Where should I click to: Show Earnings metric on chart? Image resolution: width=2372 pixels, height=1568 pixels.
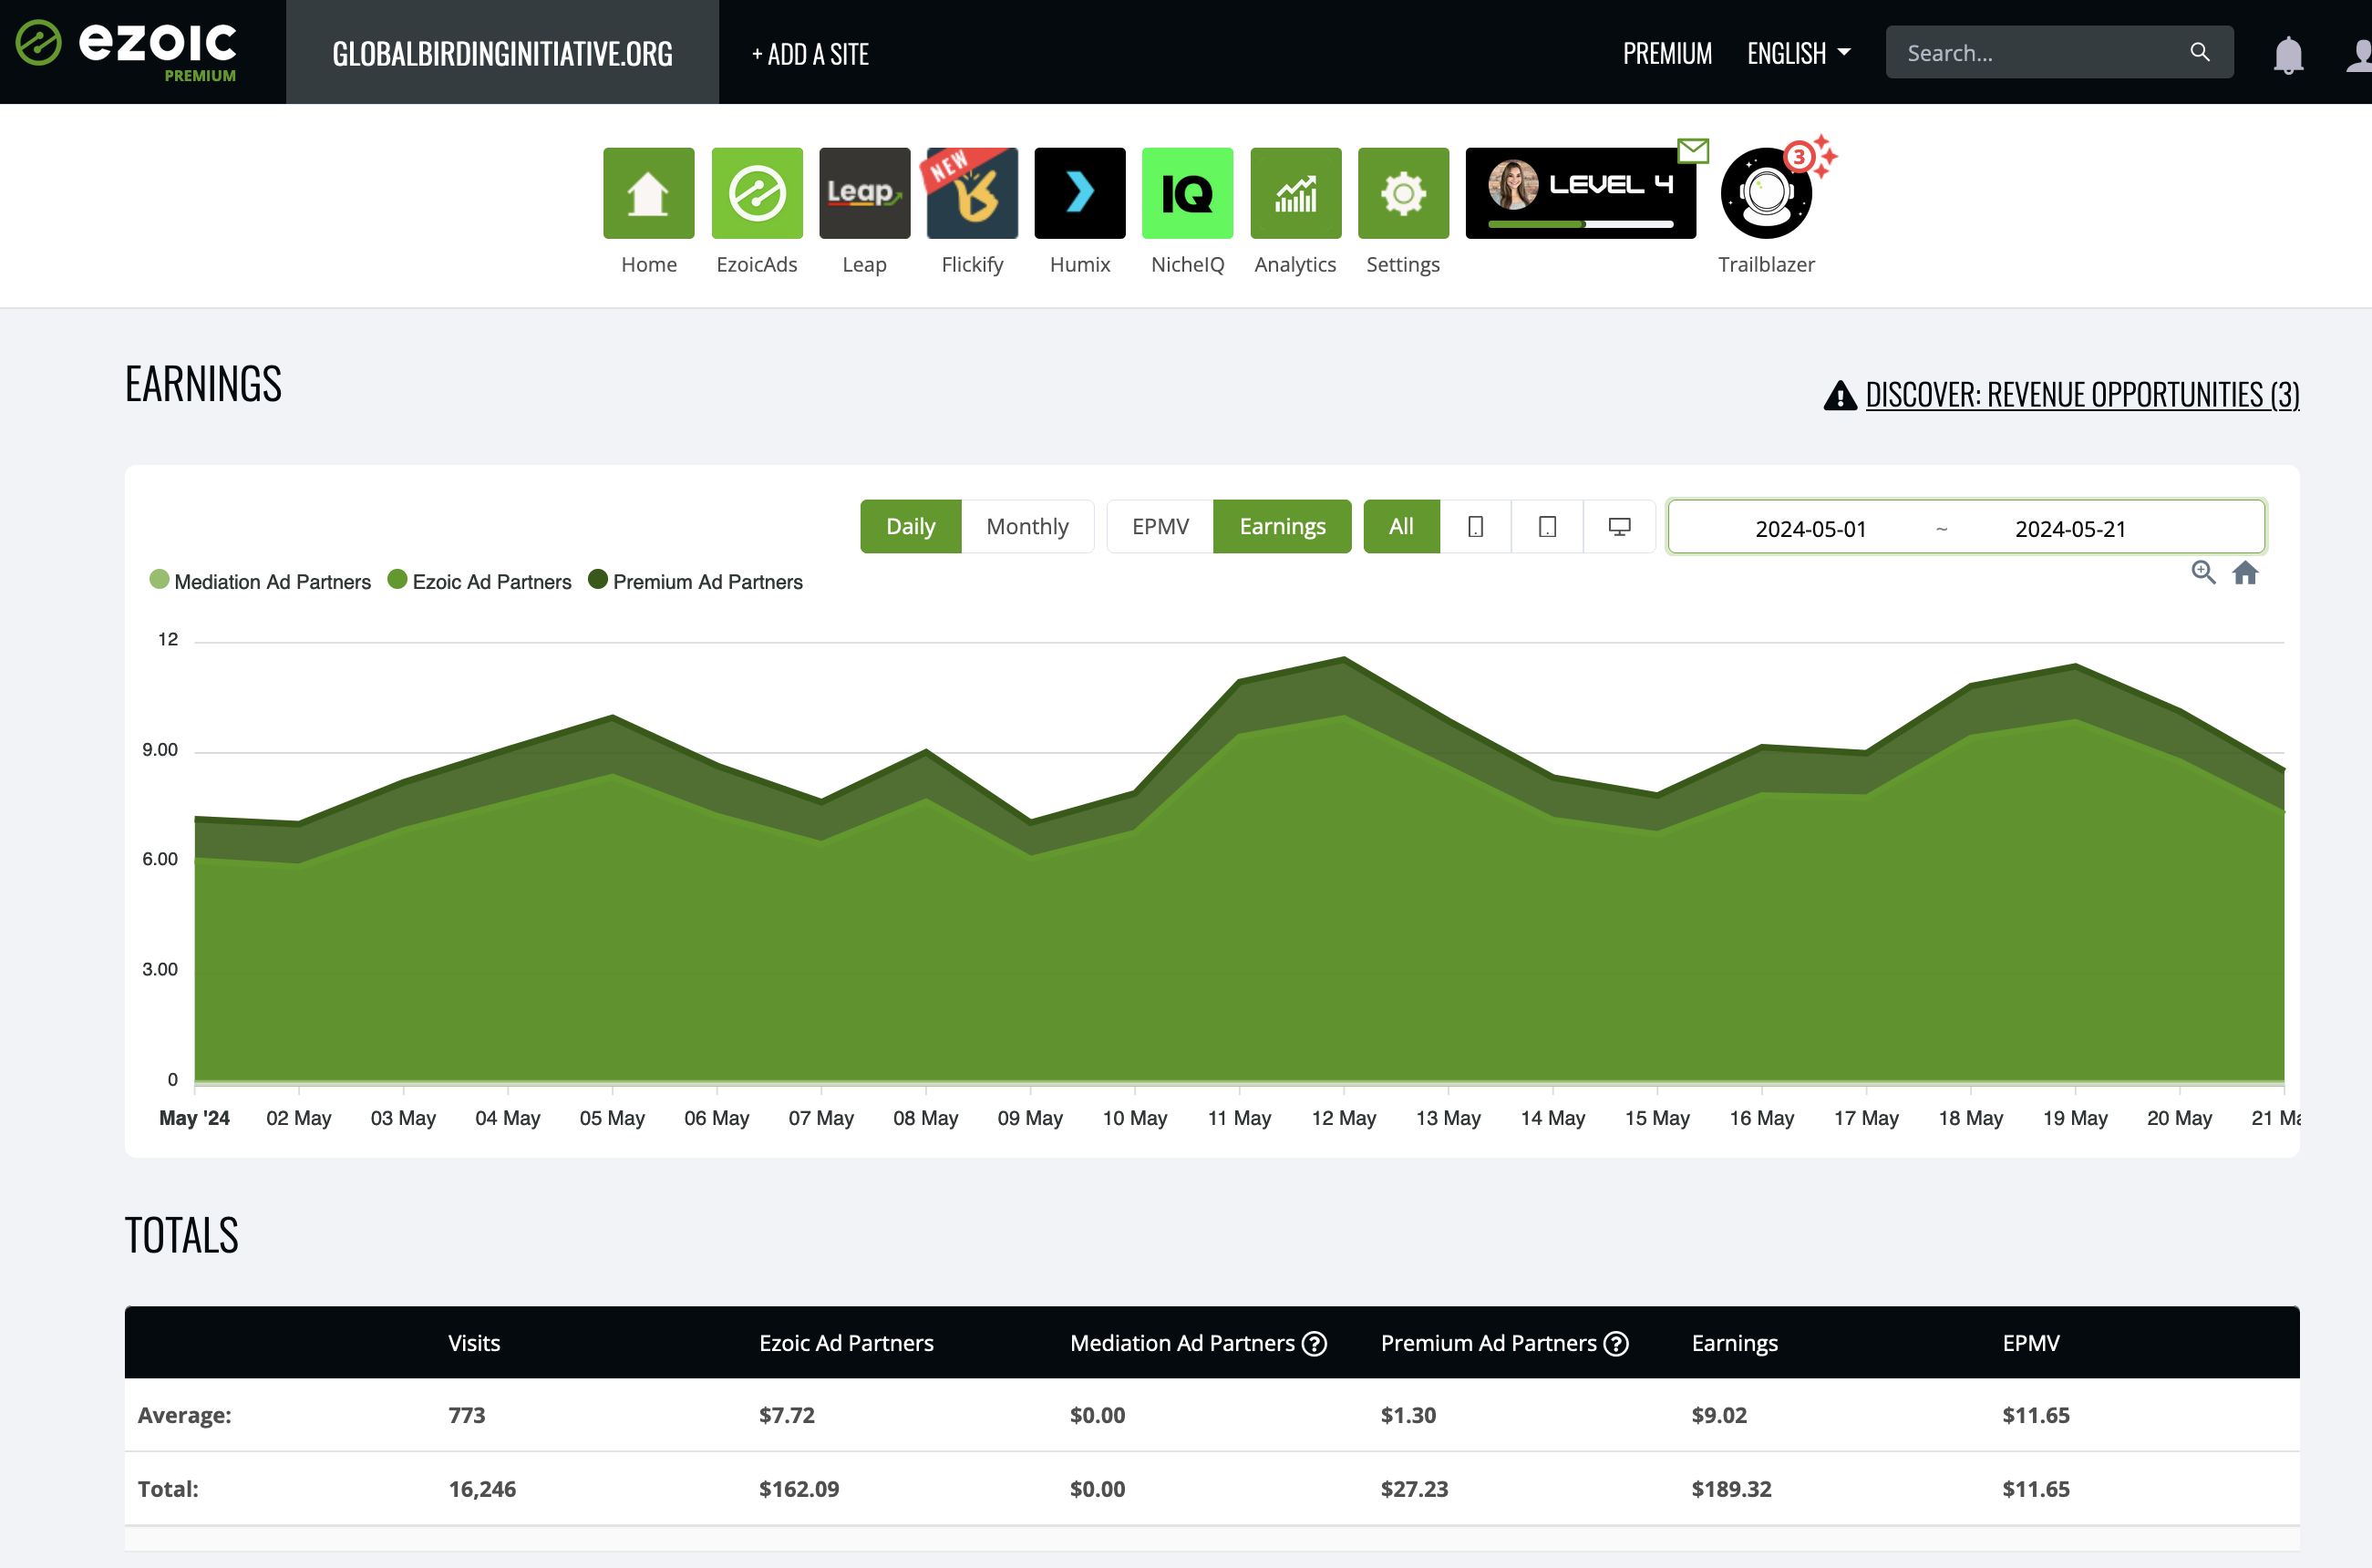click(1282, 526)
